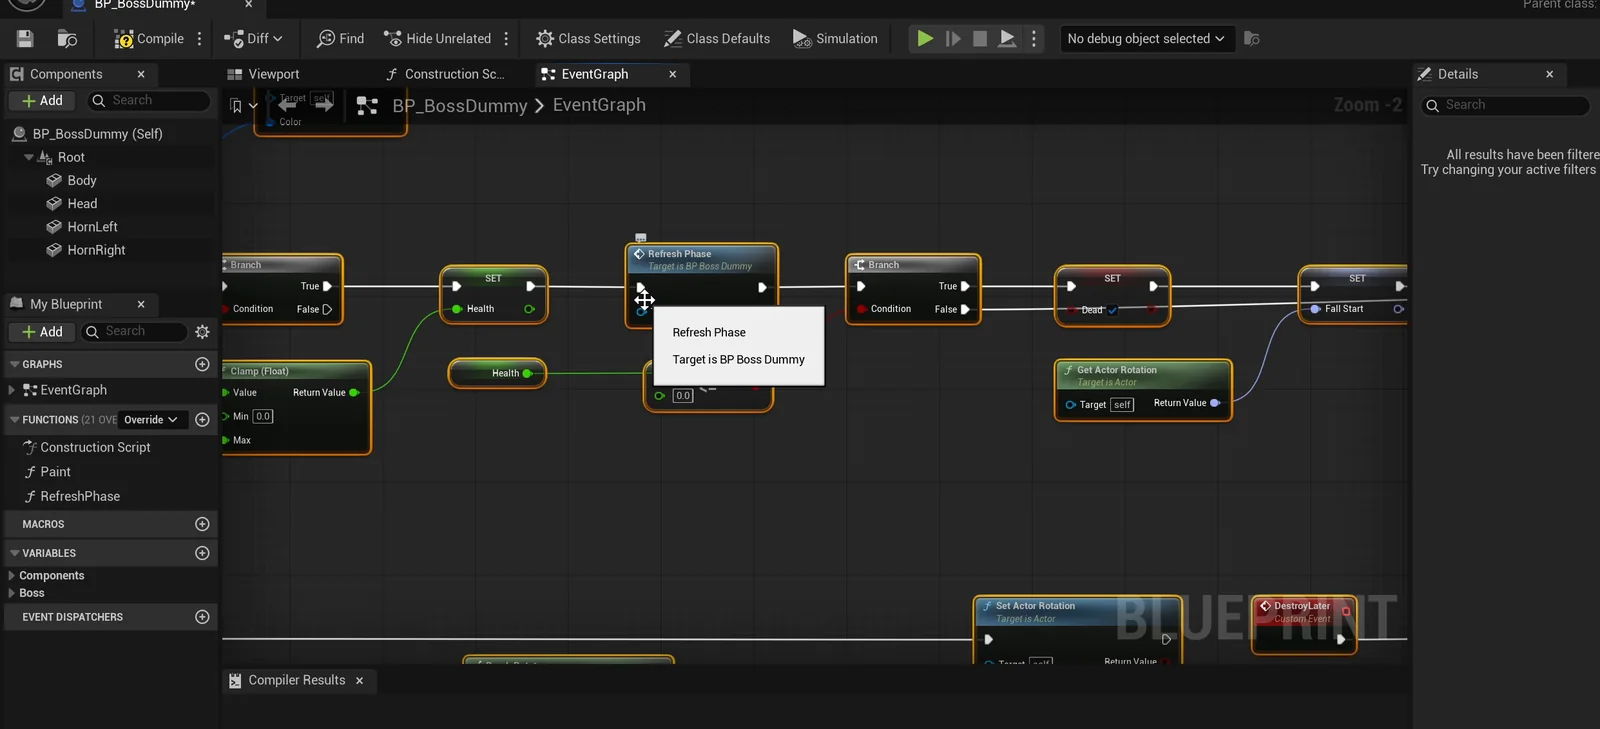Open Class Defaults

[x=717, y=39]
